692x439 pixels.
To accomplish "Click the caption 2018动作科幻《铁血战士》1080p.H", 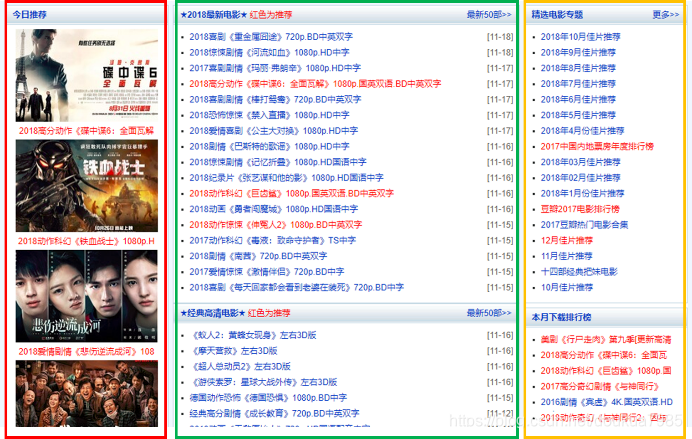I will (86, 241).
